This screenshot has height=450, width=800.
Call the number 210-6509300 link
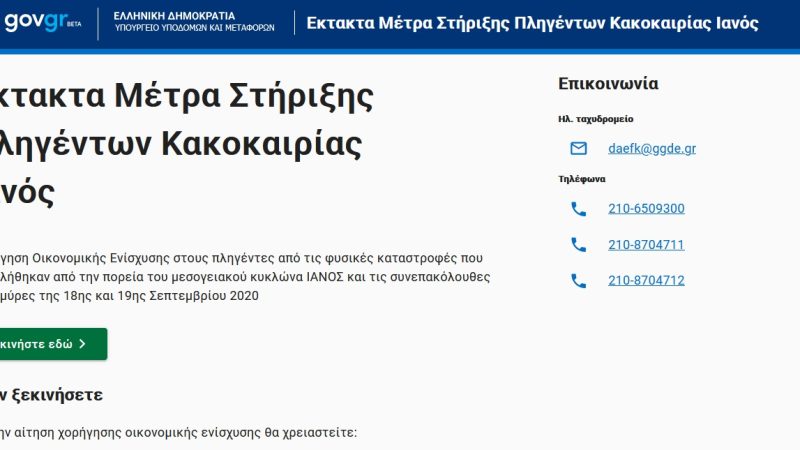click(646, 209)
